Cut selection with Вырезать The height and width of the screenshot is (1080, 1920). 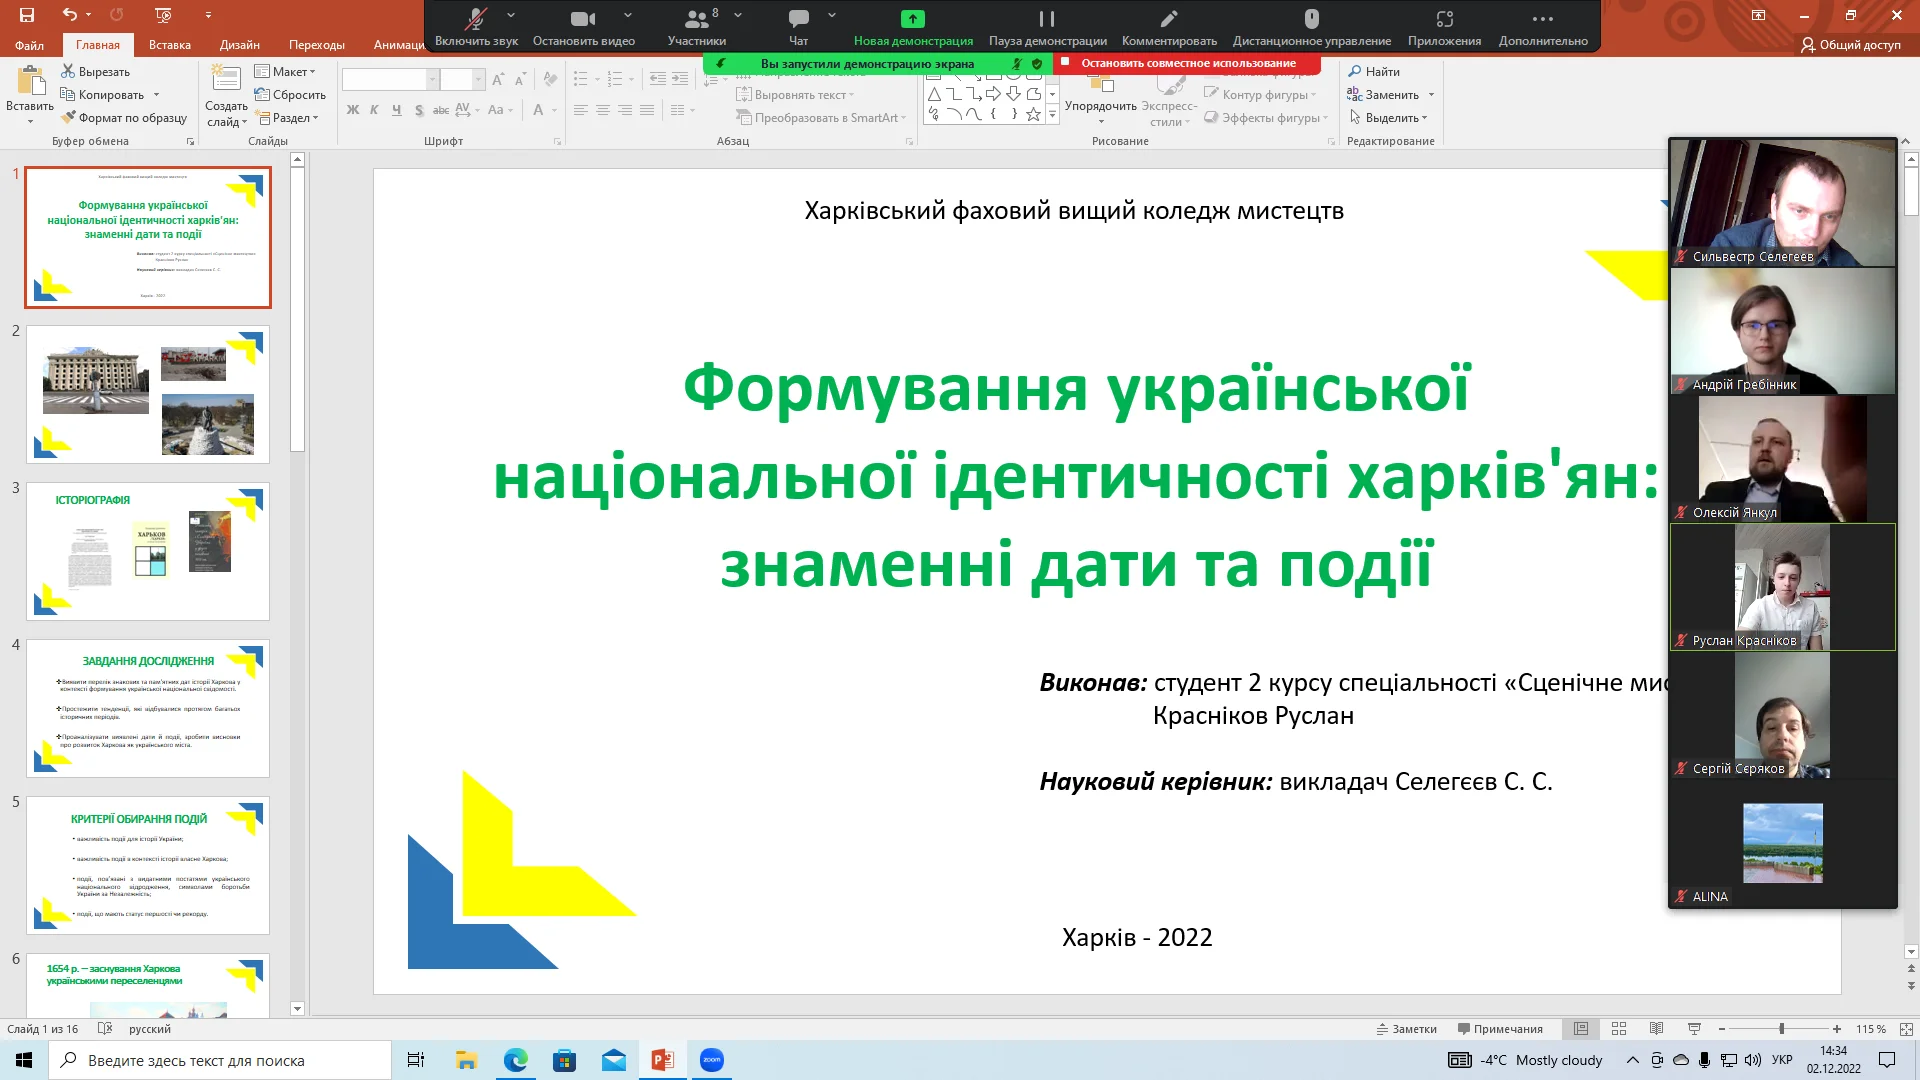[96, 72]
